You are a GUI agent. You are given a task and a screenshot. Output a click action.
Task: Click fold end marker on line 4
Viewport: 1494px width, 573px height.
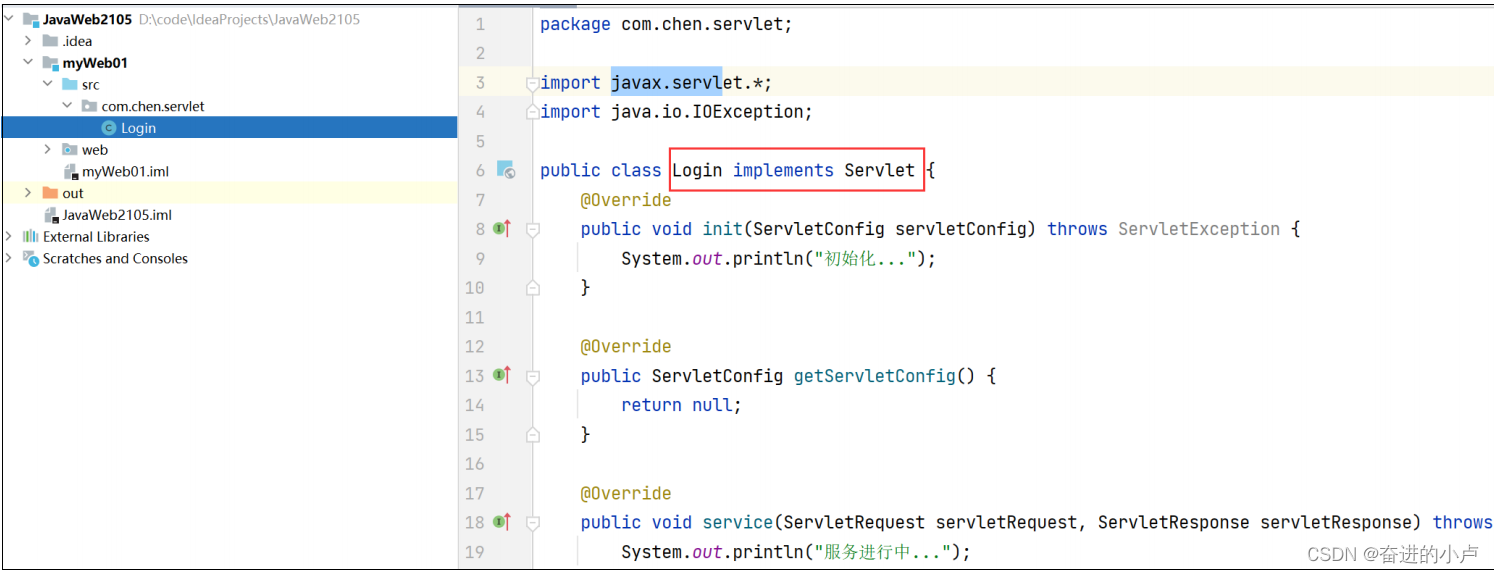click(x=533, y=112)
